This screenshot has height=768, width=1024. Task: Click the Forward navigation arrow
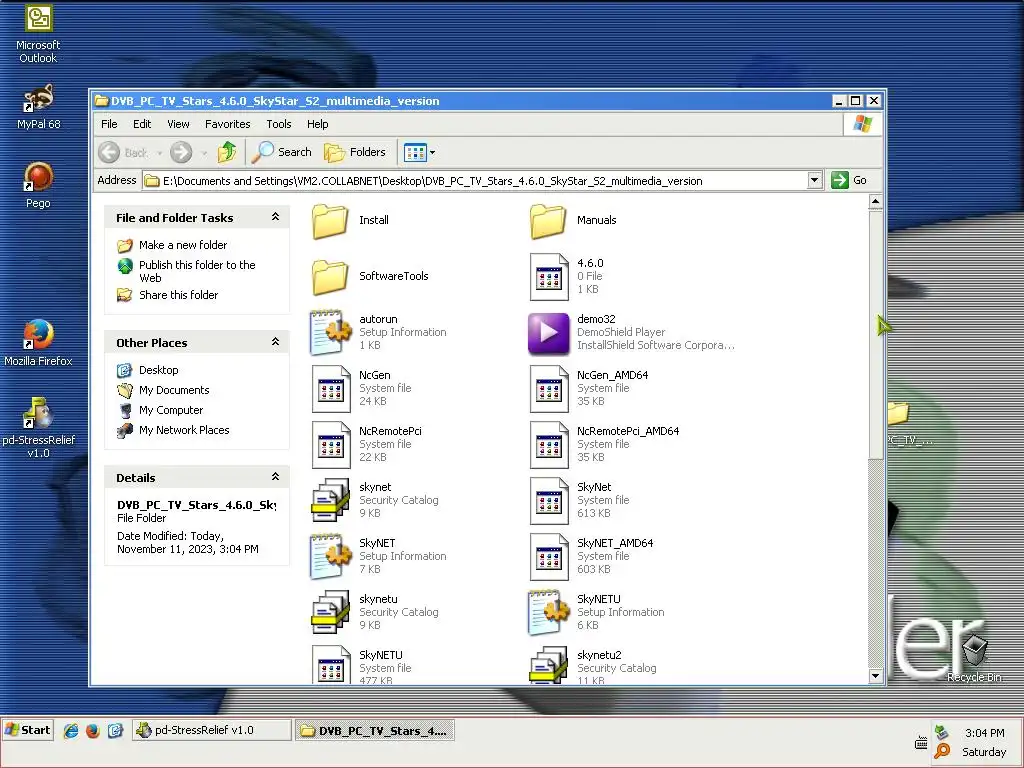click(181, 153)
